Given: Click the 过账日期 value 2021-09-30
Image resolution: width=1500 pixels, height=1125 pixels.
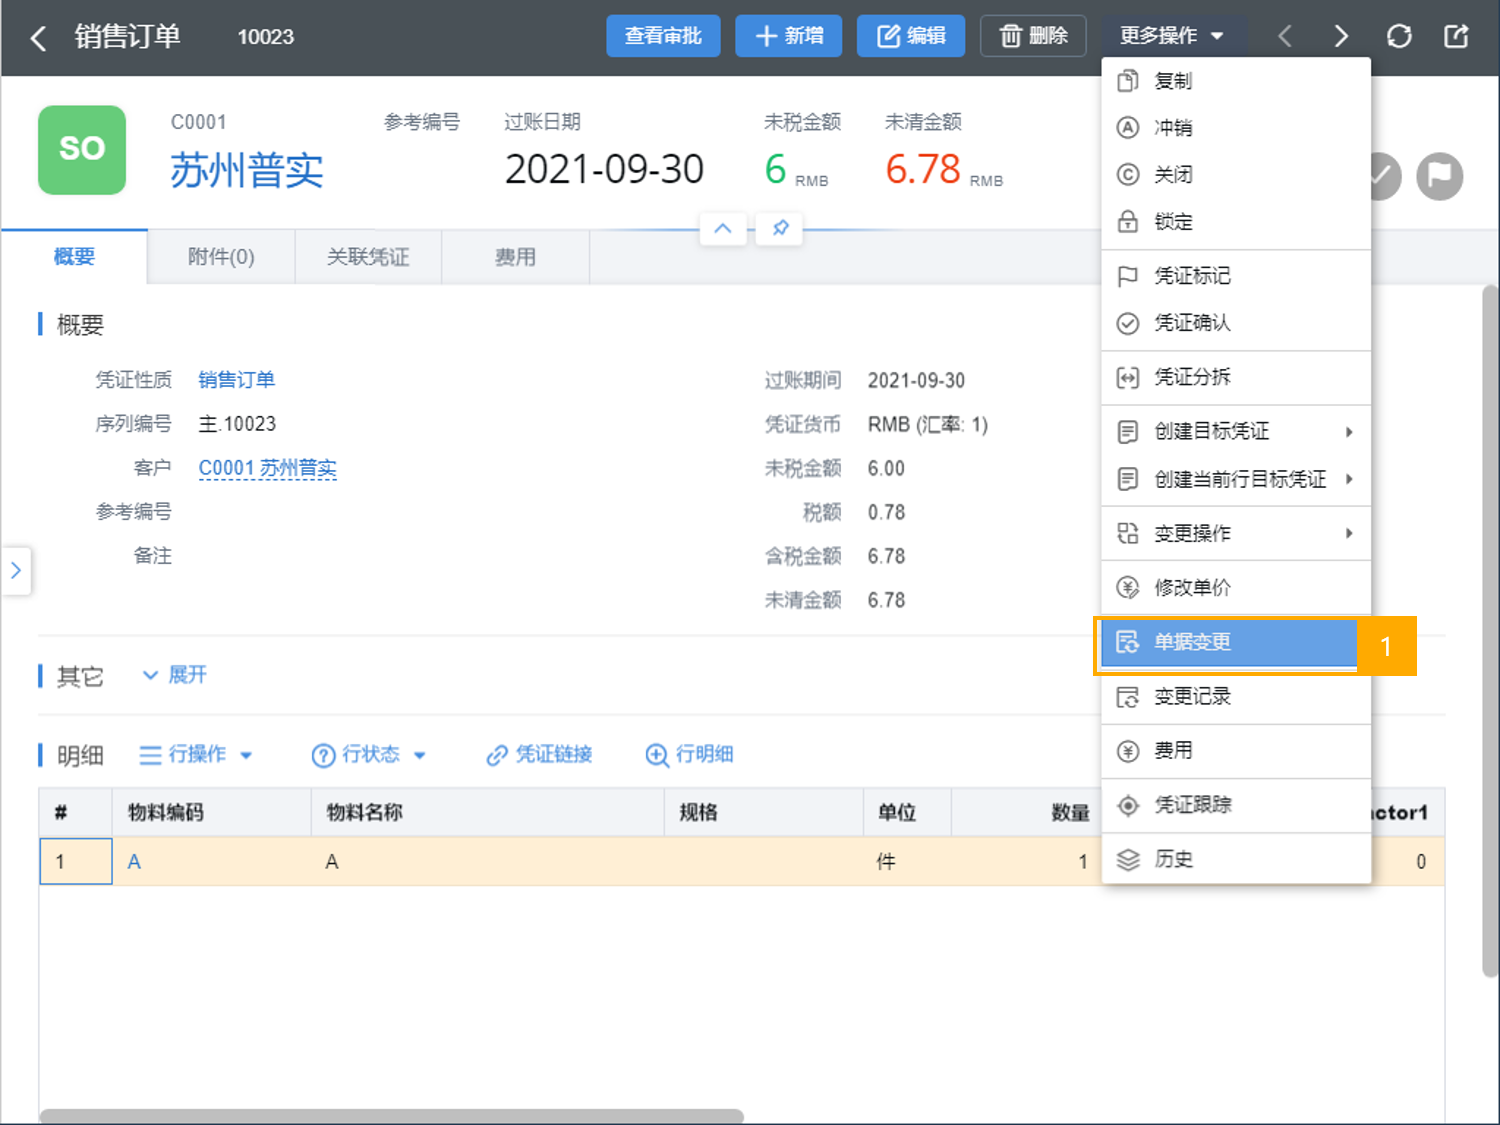Looking at the screenshot, I should pos(604,170).
